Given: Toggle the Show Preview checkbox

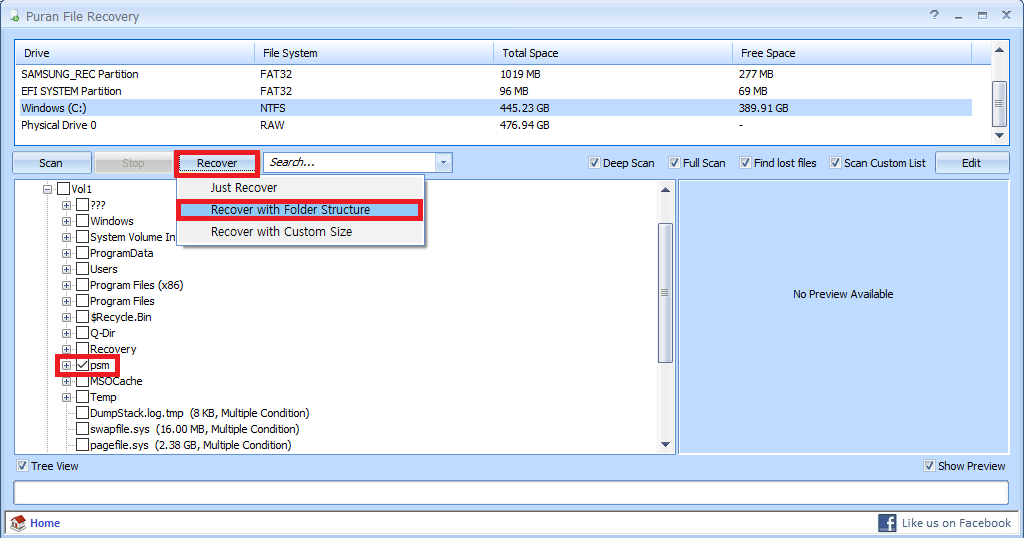Looking at the screenshot, I should pyautogui.click(x=929, y=466).
